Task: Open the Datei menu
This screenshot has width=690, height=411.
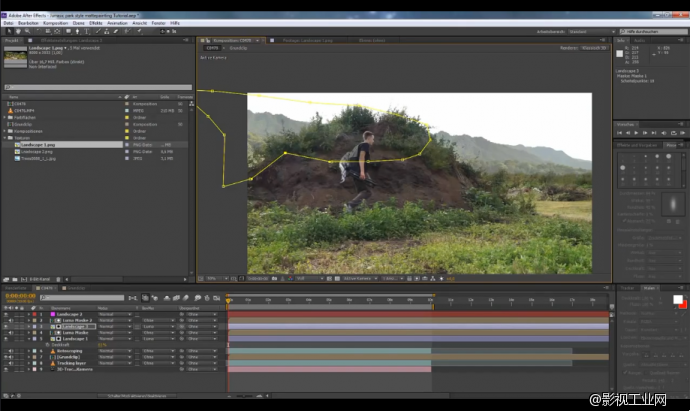Action: point(8,23)
